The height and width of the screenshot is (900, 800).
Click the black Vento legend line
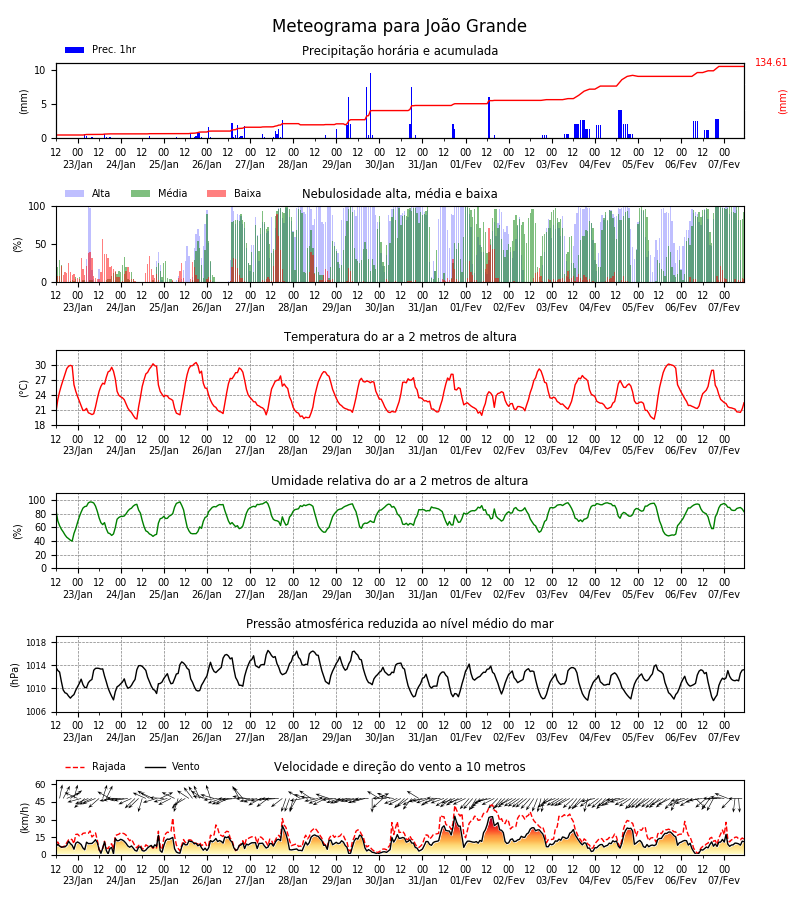155,767
